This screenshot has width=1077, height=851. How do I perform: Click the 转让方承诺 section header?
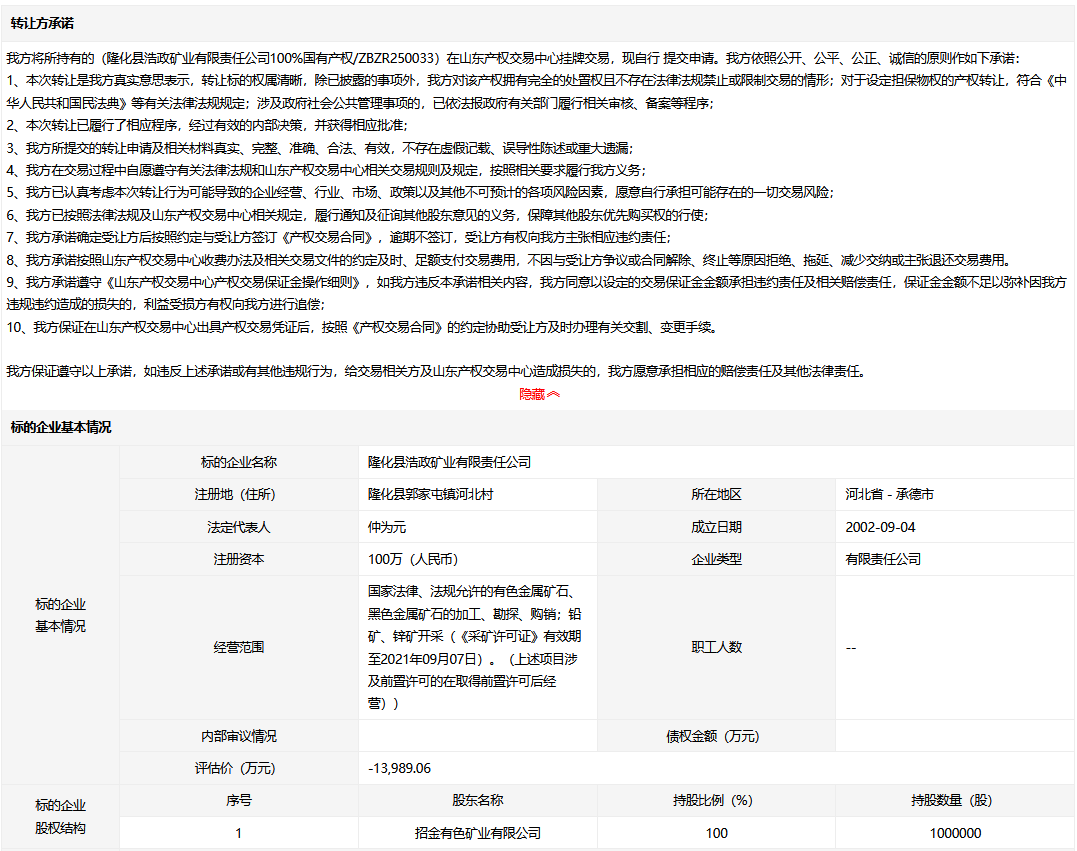point(42,23)
